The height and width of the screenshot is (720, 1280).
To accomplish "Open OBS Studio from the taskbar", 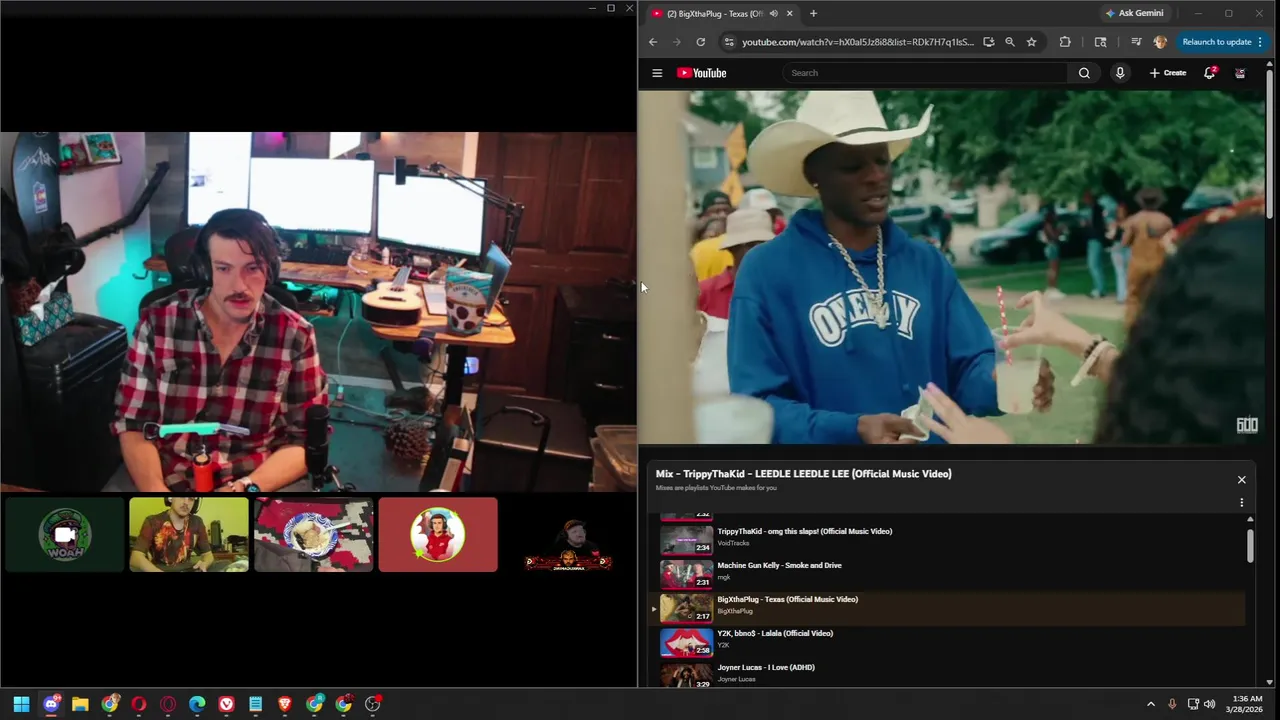I will point(373,704).
